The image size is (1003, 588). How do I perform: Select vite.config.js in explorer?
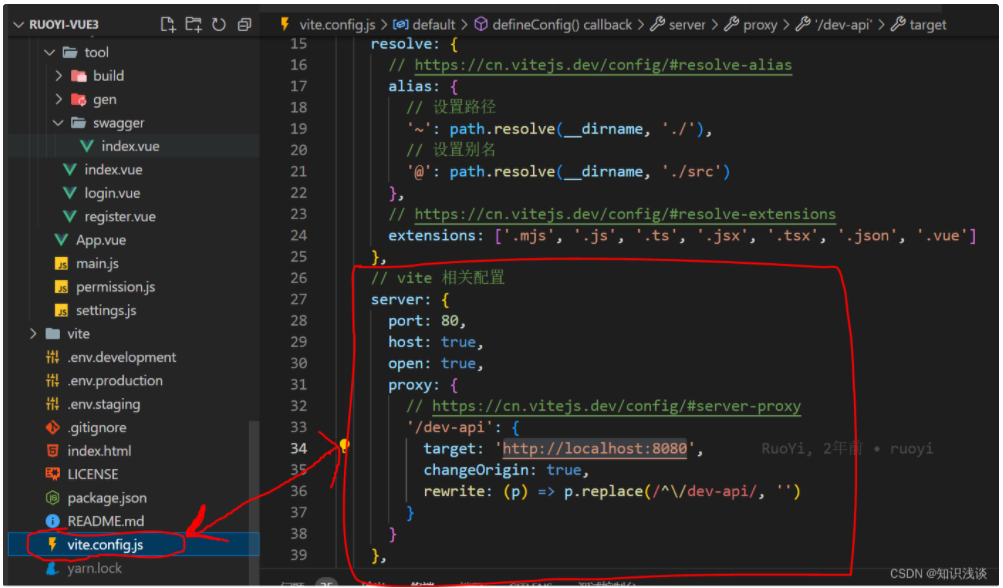[x=134, y=544]
